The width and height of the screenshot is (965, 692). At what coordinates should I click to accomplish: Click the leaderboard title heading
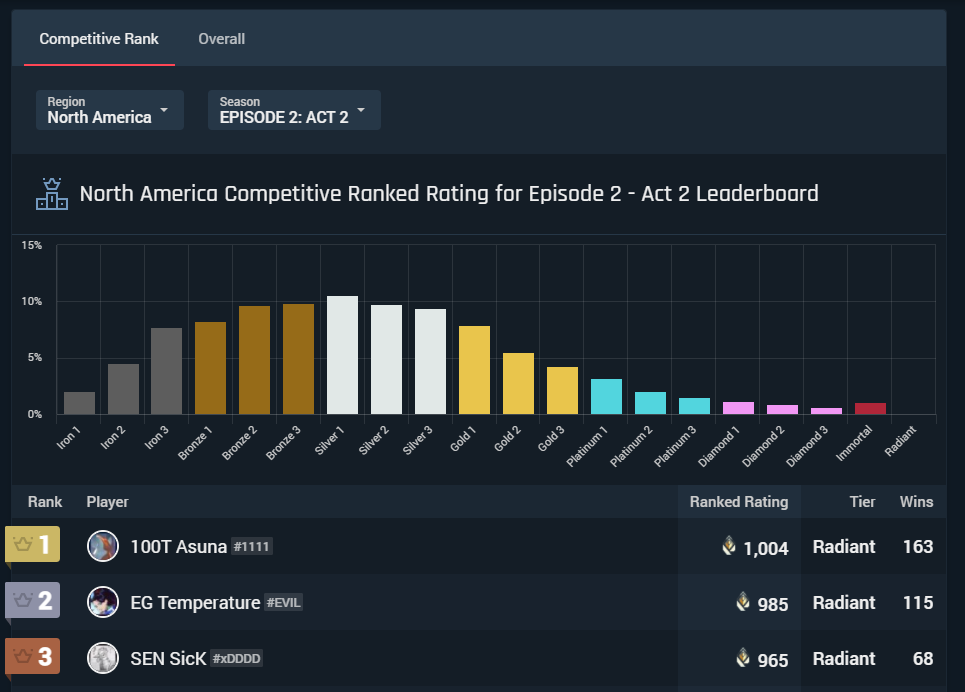click(x=449, y=194)
